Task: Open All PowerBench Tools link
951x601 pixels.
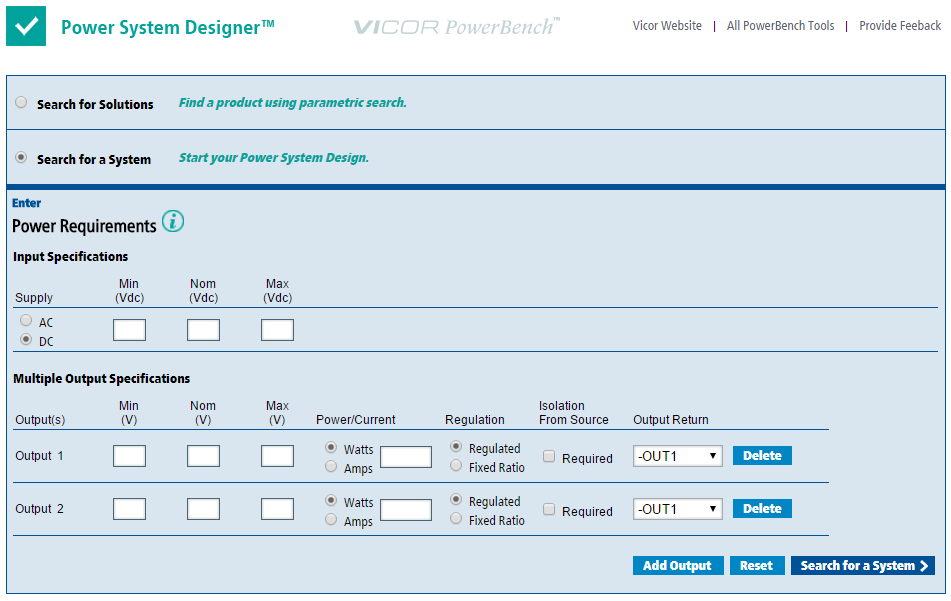Action: click(781, 26)
